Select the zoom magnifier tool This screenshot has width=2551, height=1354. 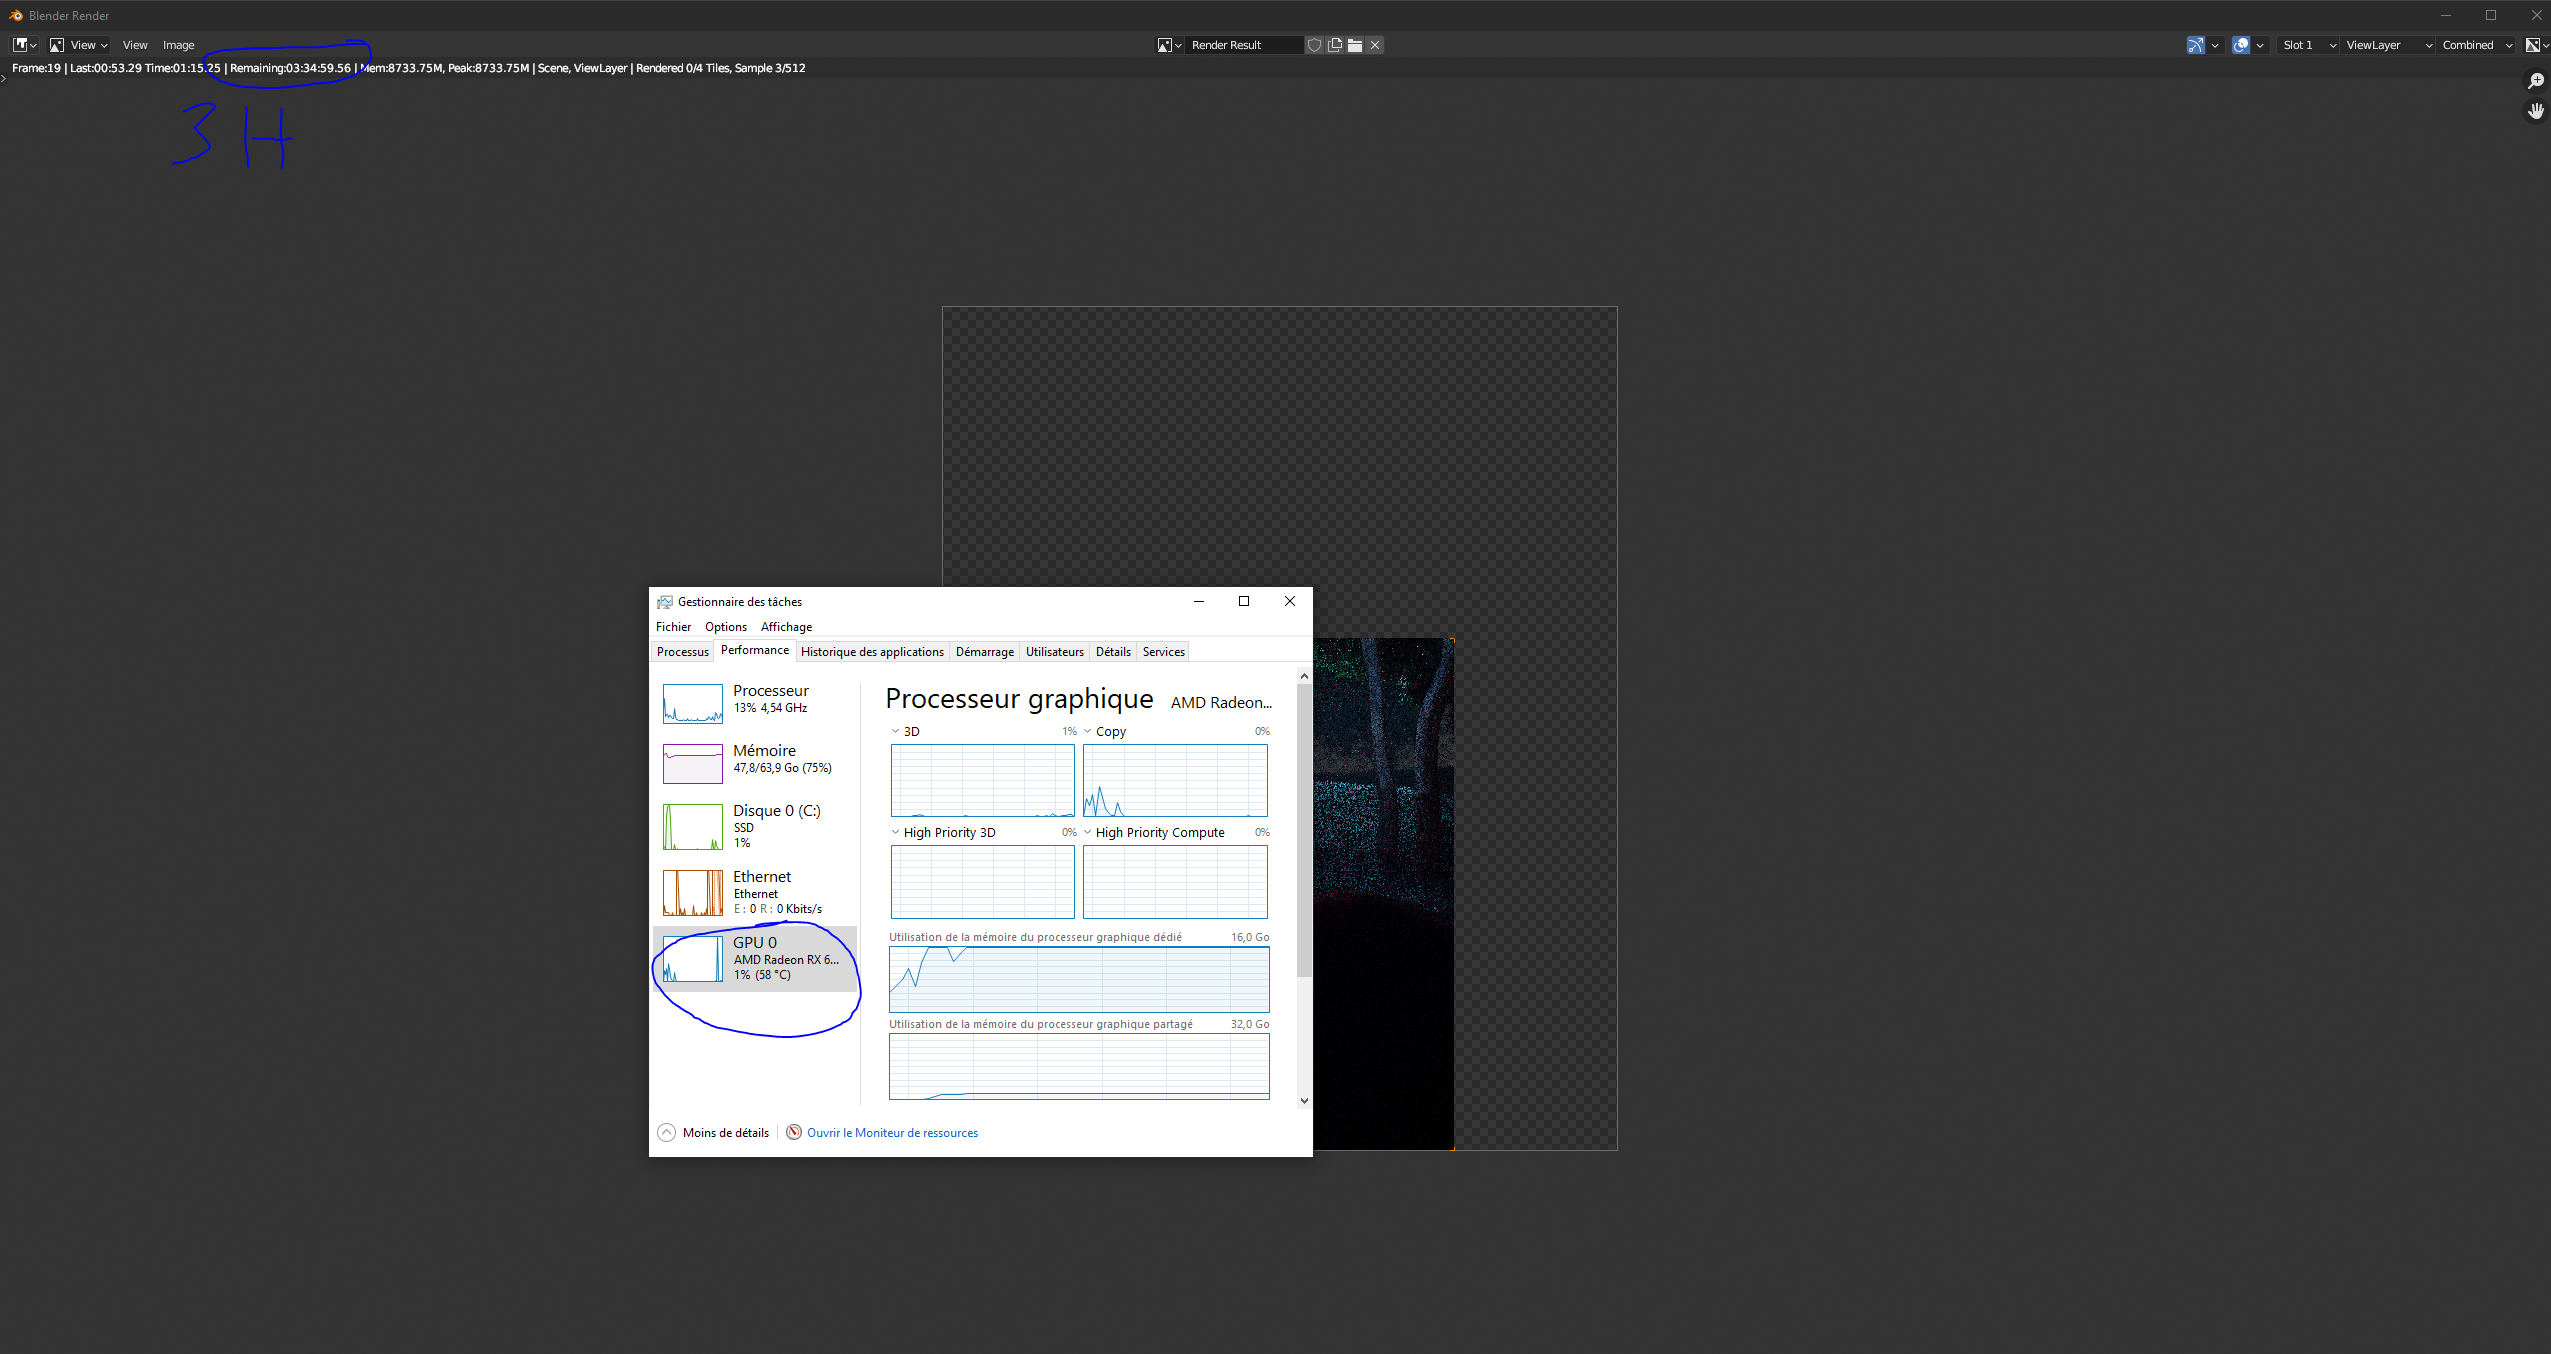[2536, 81]
